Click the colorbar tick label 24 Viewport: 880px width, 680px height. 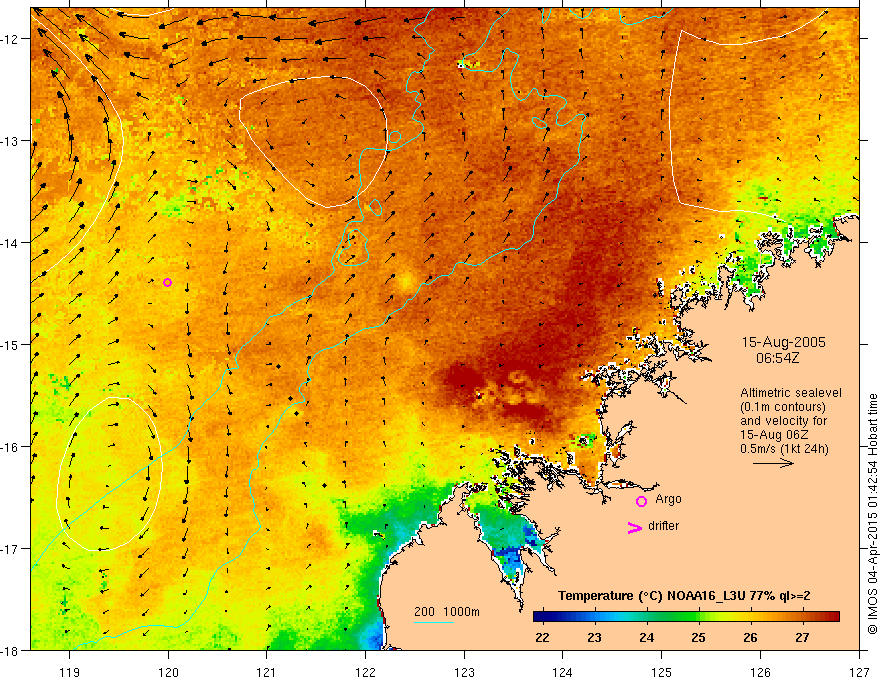click(647, 638)
